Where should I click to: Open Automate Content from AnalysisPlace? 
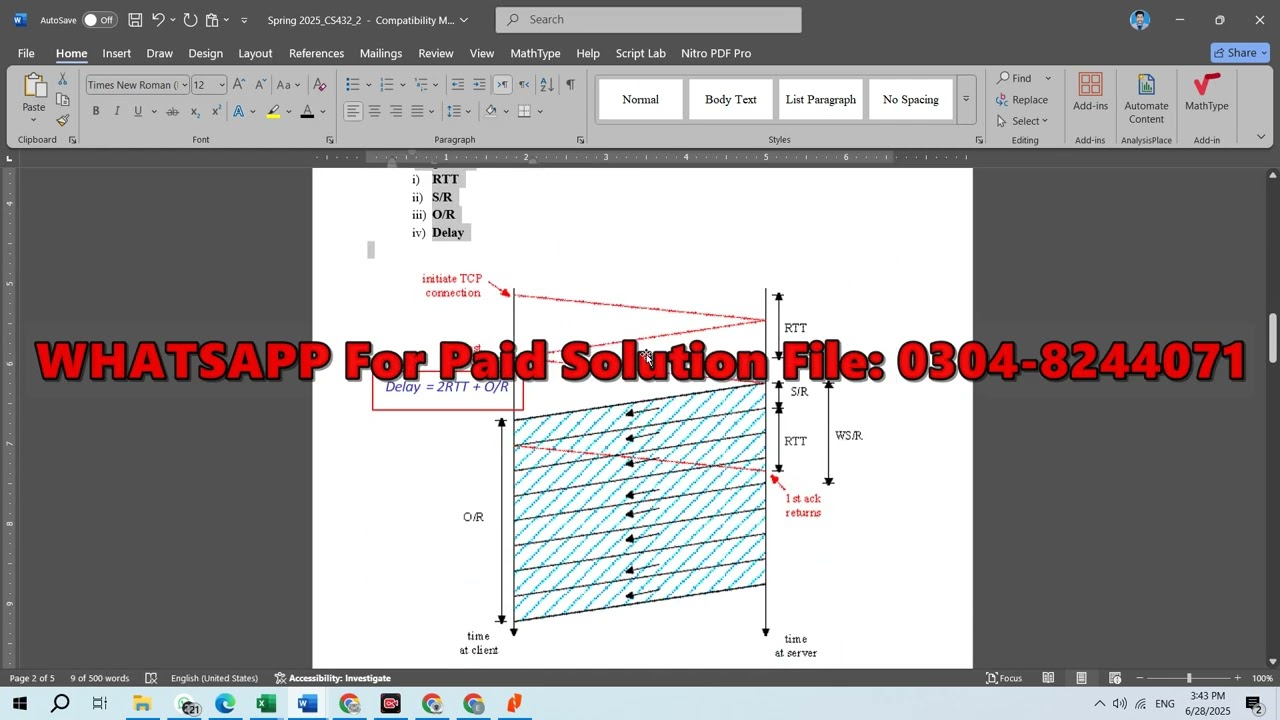(1146, 99)
